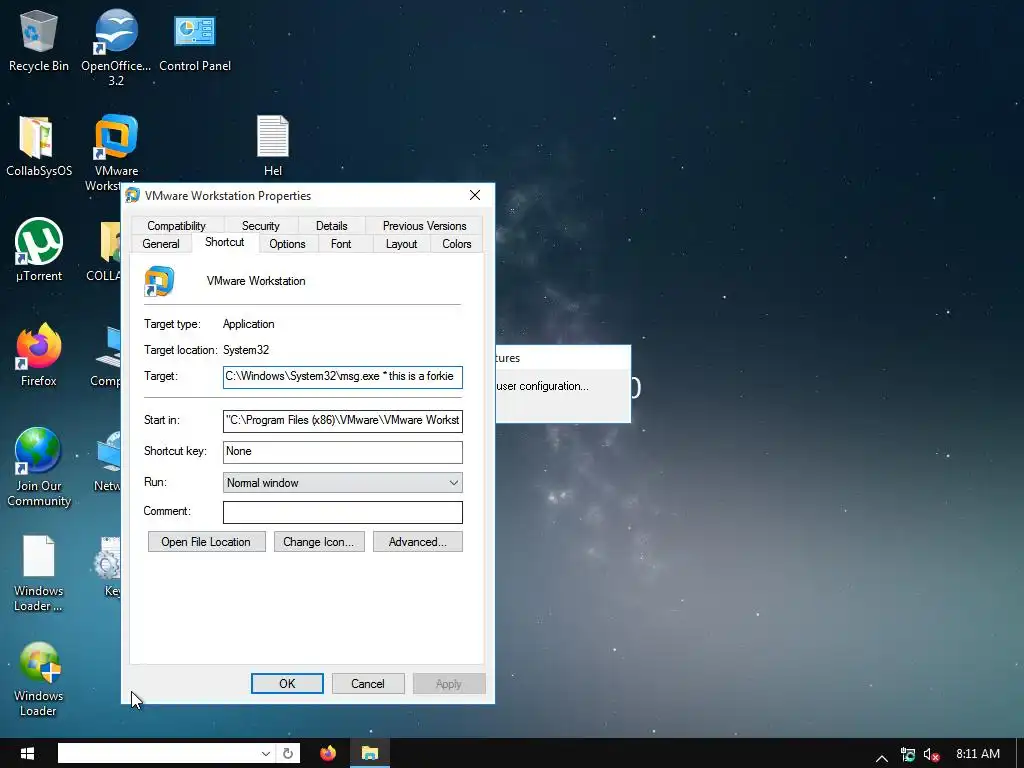Select the µTorrent desktop shortcut
This screenshot has height=768, width=1024.
click(39, 249)
